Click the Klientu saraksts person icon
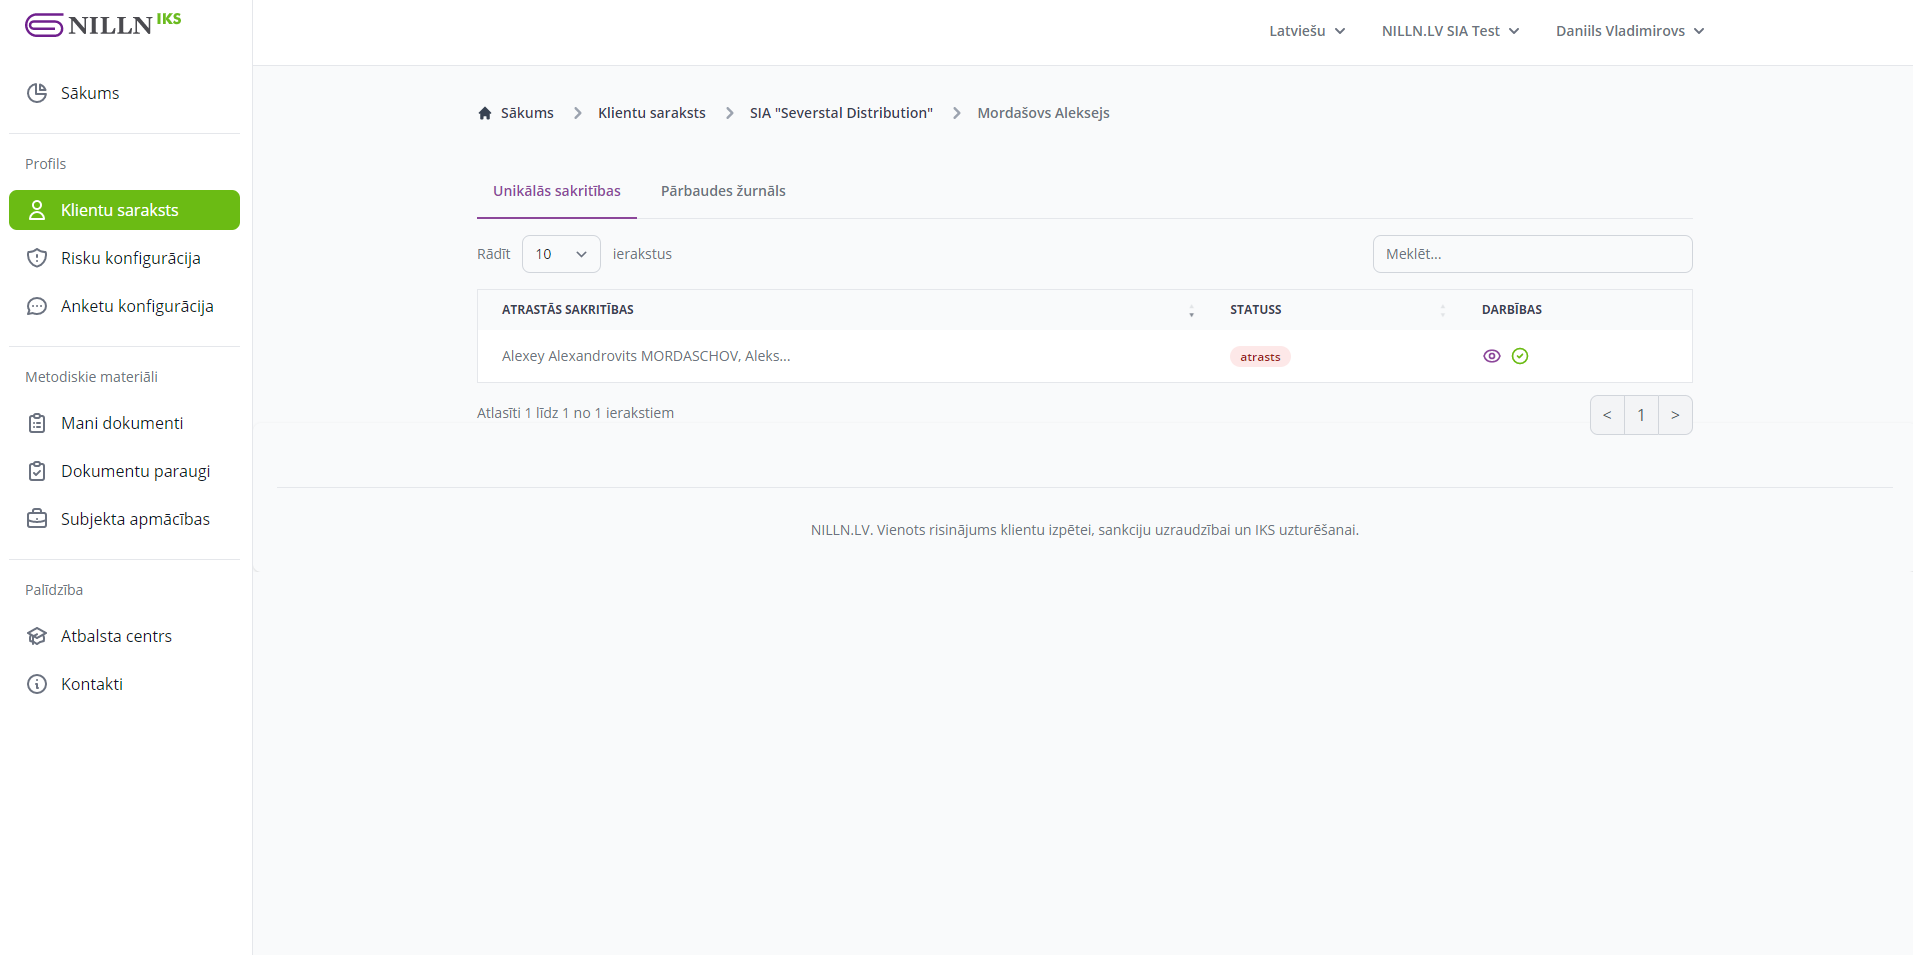This screenshot has height=955, width=1913. (37, 210)
